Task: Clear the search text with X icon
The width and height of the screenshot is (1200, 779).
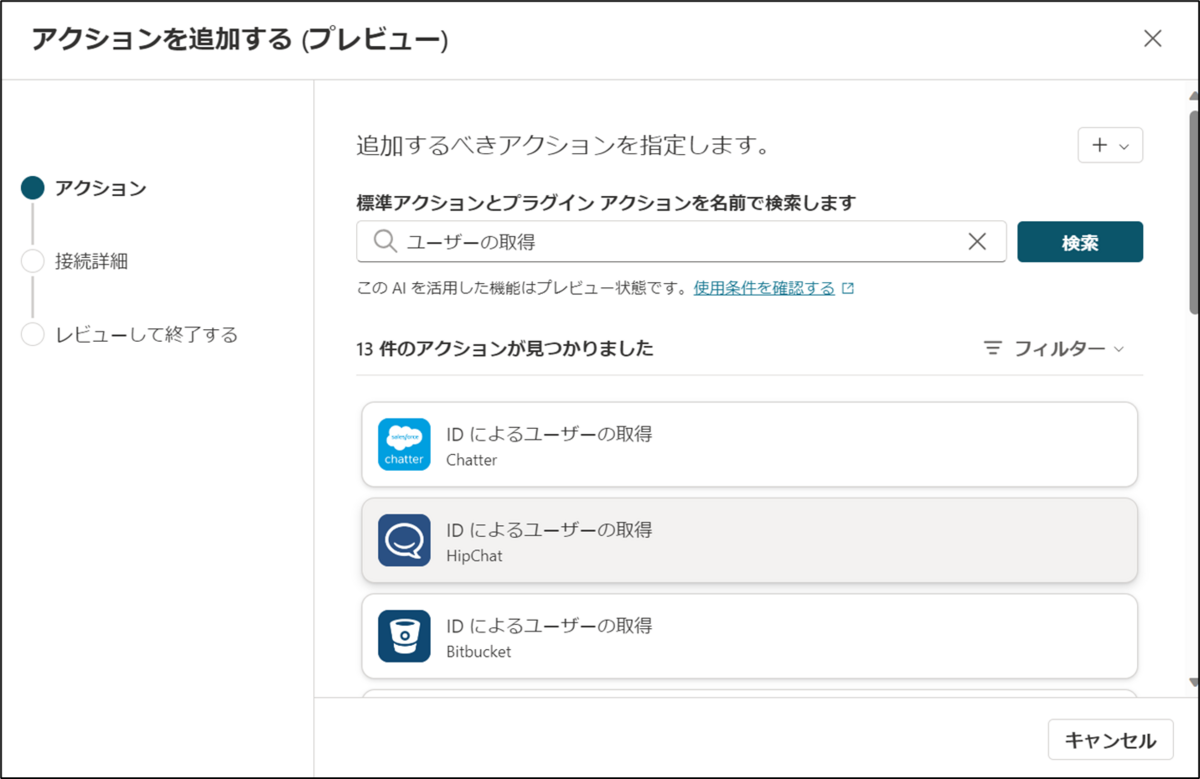Action: [x=977, y=241]
